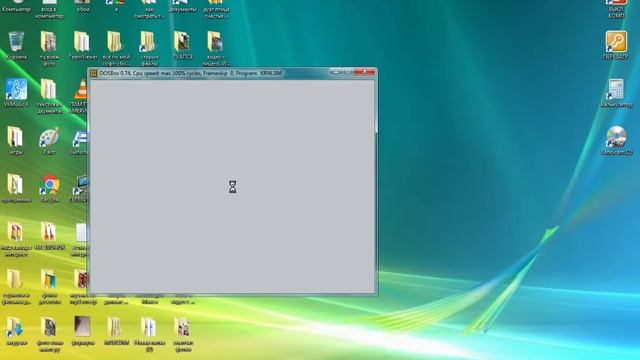Viewport: 640px width, 360px height.
Task: Select the игры folder icon
Action: tap(15, 137)
